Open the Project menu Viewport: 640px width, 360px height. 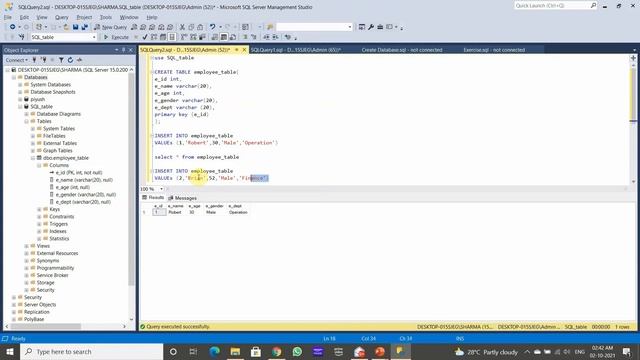(x=84, y=17)
